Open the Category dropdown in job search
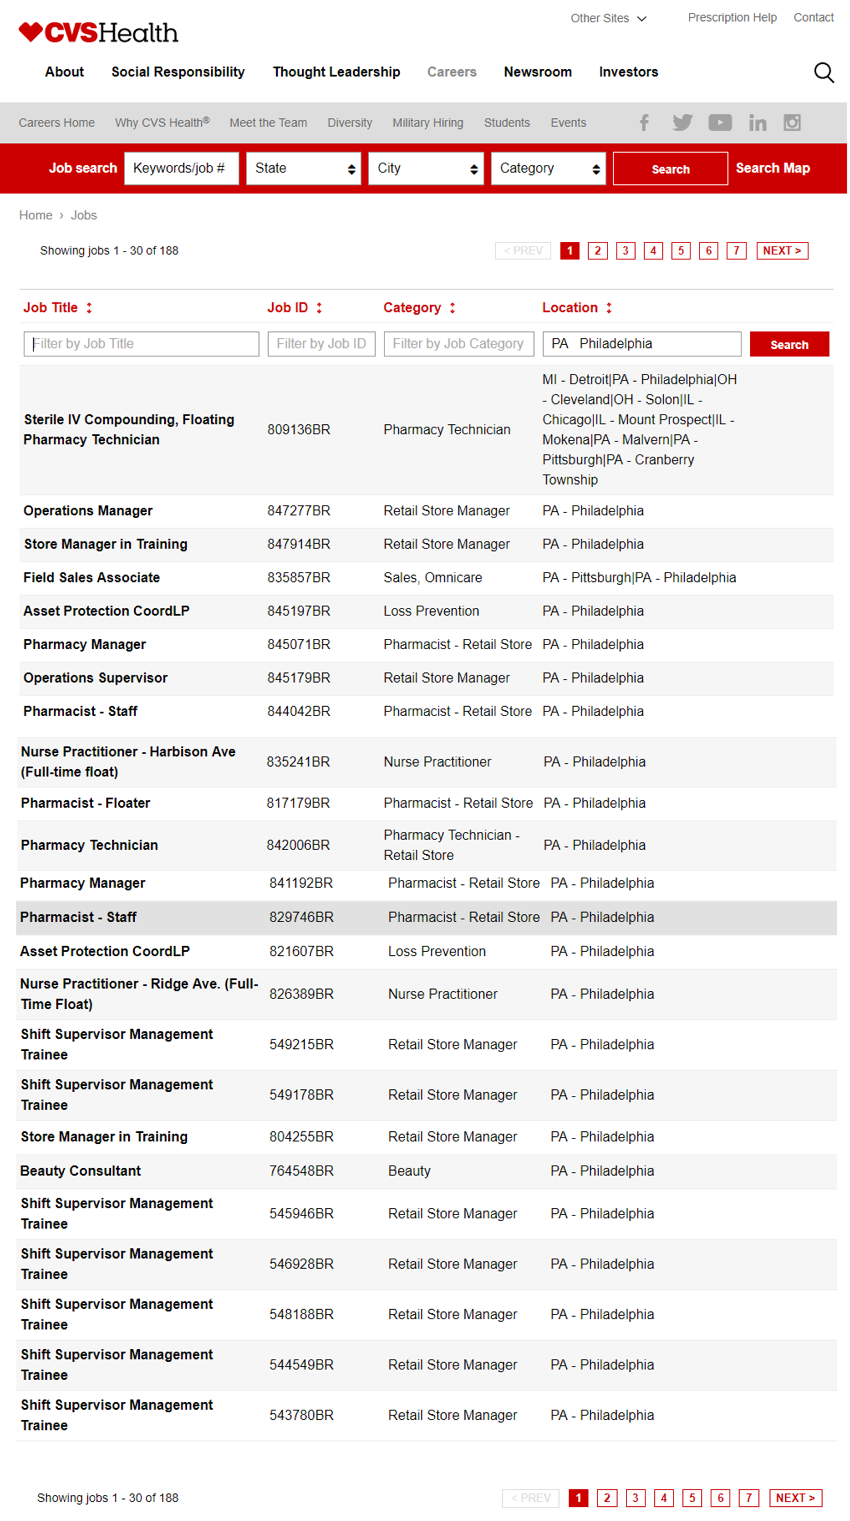Viewport: 850px width, 1521px height. 548,168
